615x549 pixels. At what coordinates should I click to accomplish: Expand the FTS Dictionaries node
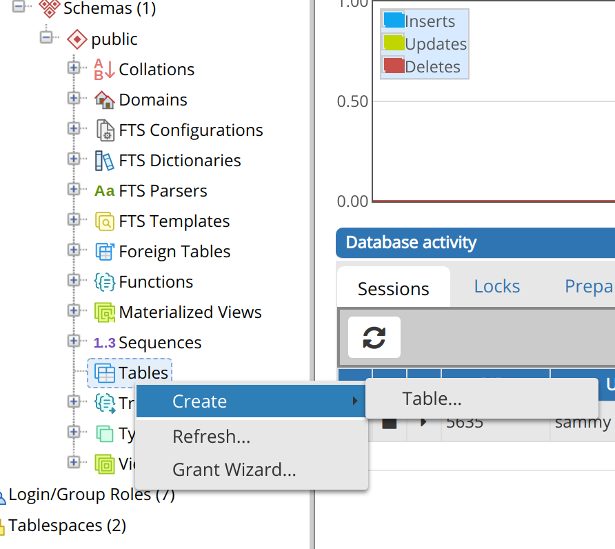[74, 159]
